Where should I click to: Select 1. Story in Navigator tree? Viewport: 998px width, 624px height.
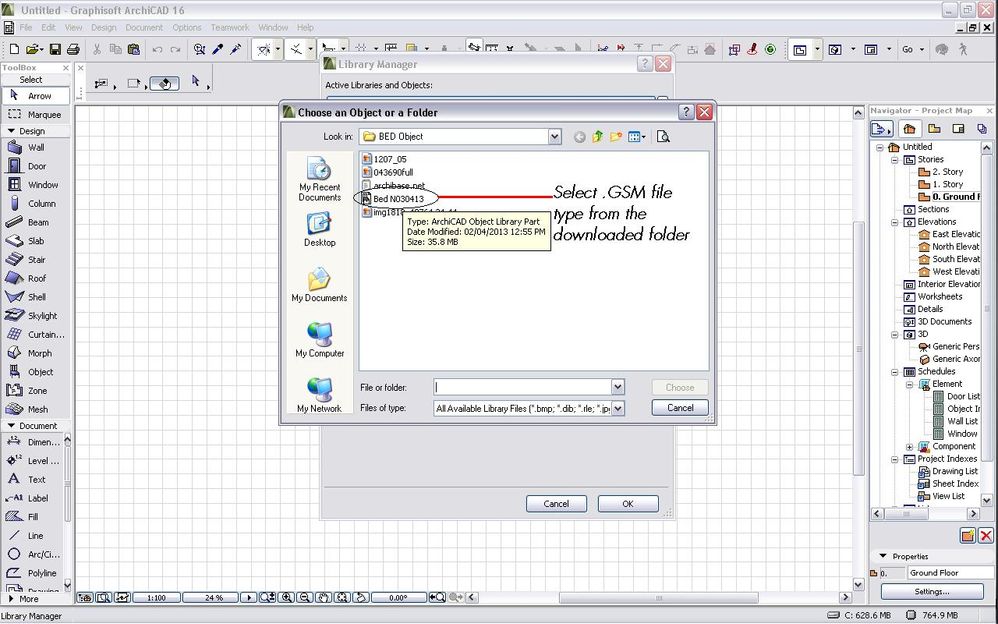pyautogui.click(x=941, y=185)
